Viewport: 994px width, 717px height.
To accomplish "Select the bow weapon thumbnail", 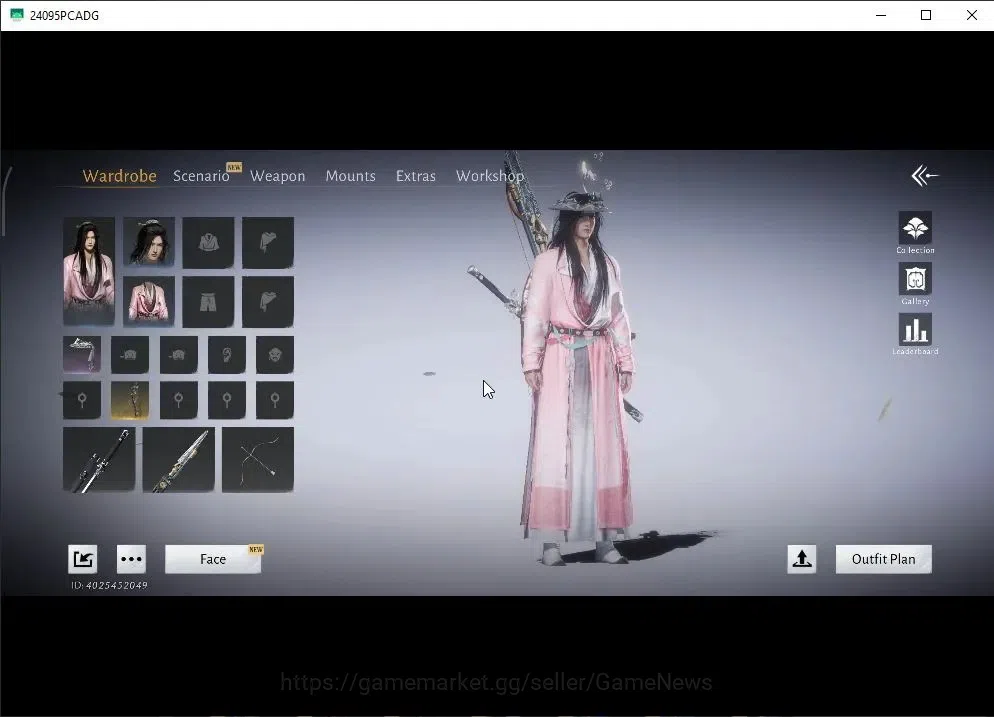I will (257, 460).
